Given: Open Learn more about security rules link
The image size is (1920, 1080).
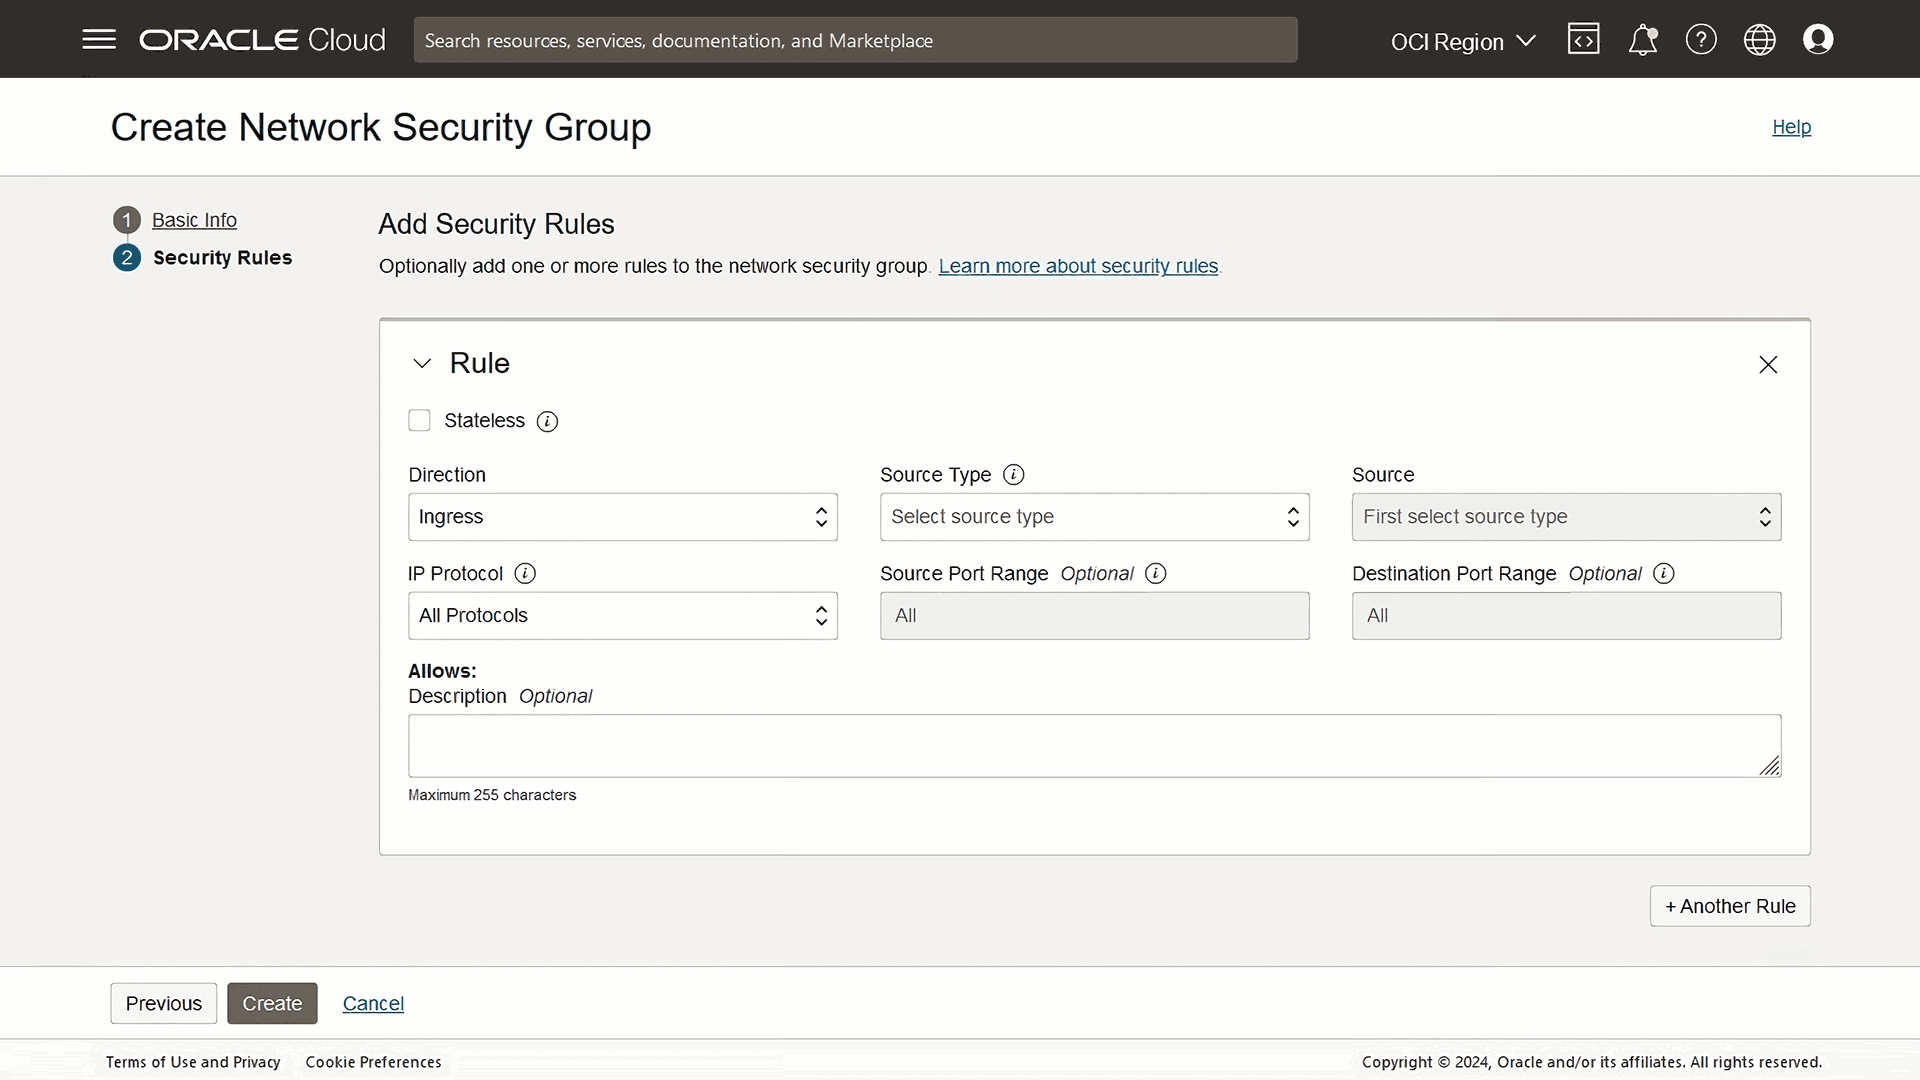Looking at the screenshot, I should [1077, 266].
